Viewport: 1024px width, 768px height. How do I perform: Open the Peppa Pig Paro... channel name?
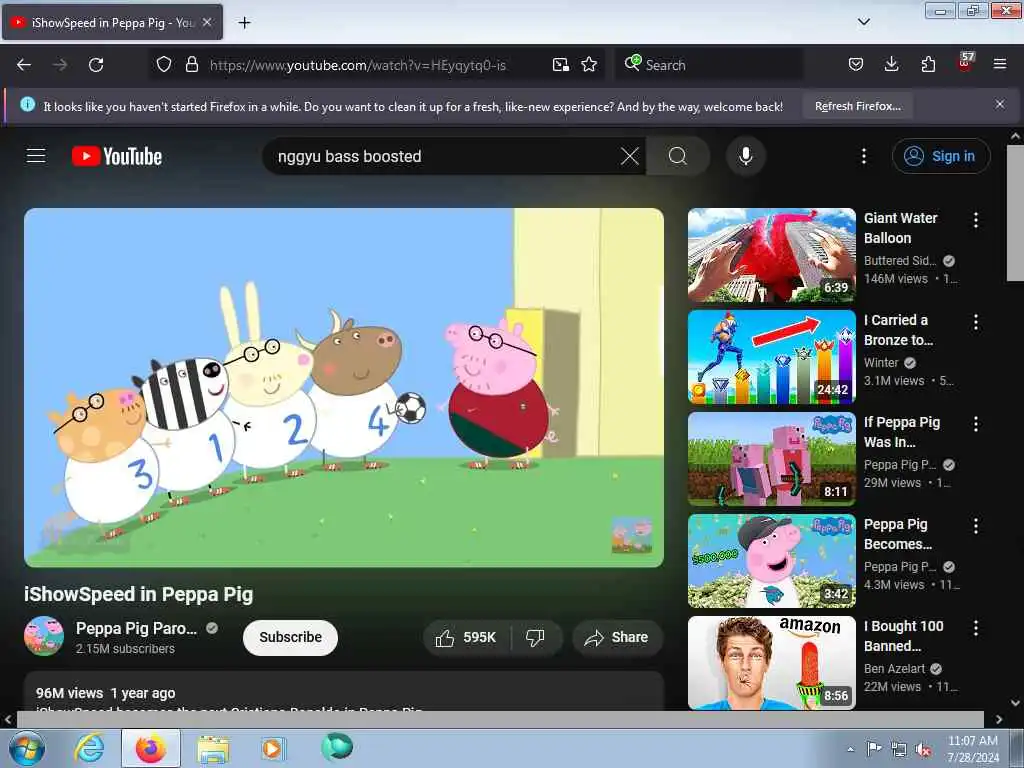[x=136, y=628]
